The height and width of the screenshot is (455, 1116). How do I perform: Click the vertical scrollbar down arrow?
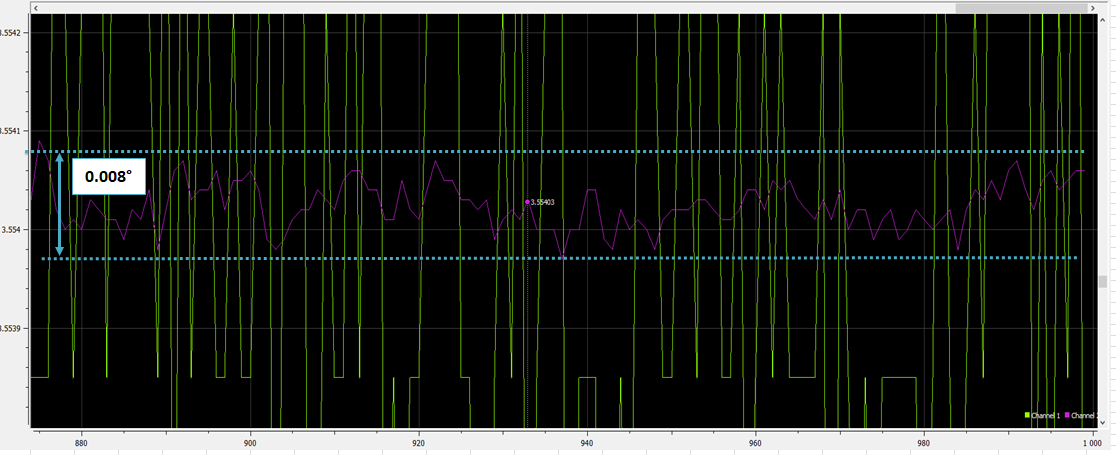click(1102, 422)
